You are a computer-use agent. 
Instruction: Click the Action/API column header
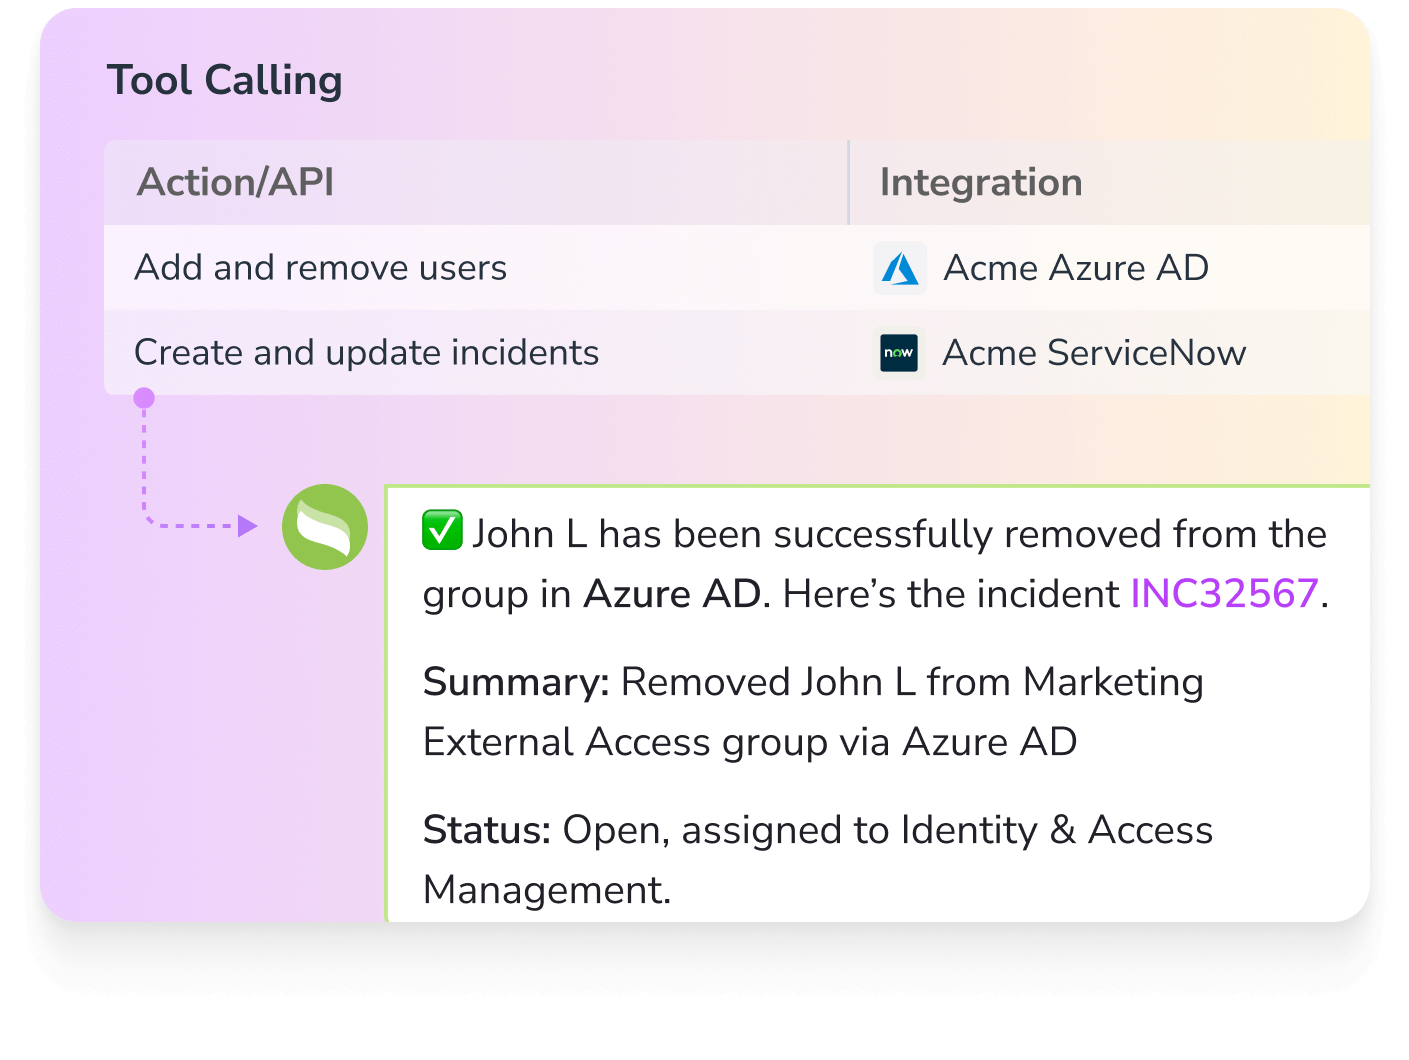pyautogui.click(x=236, y=183)
